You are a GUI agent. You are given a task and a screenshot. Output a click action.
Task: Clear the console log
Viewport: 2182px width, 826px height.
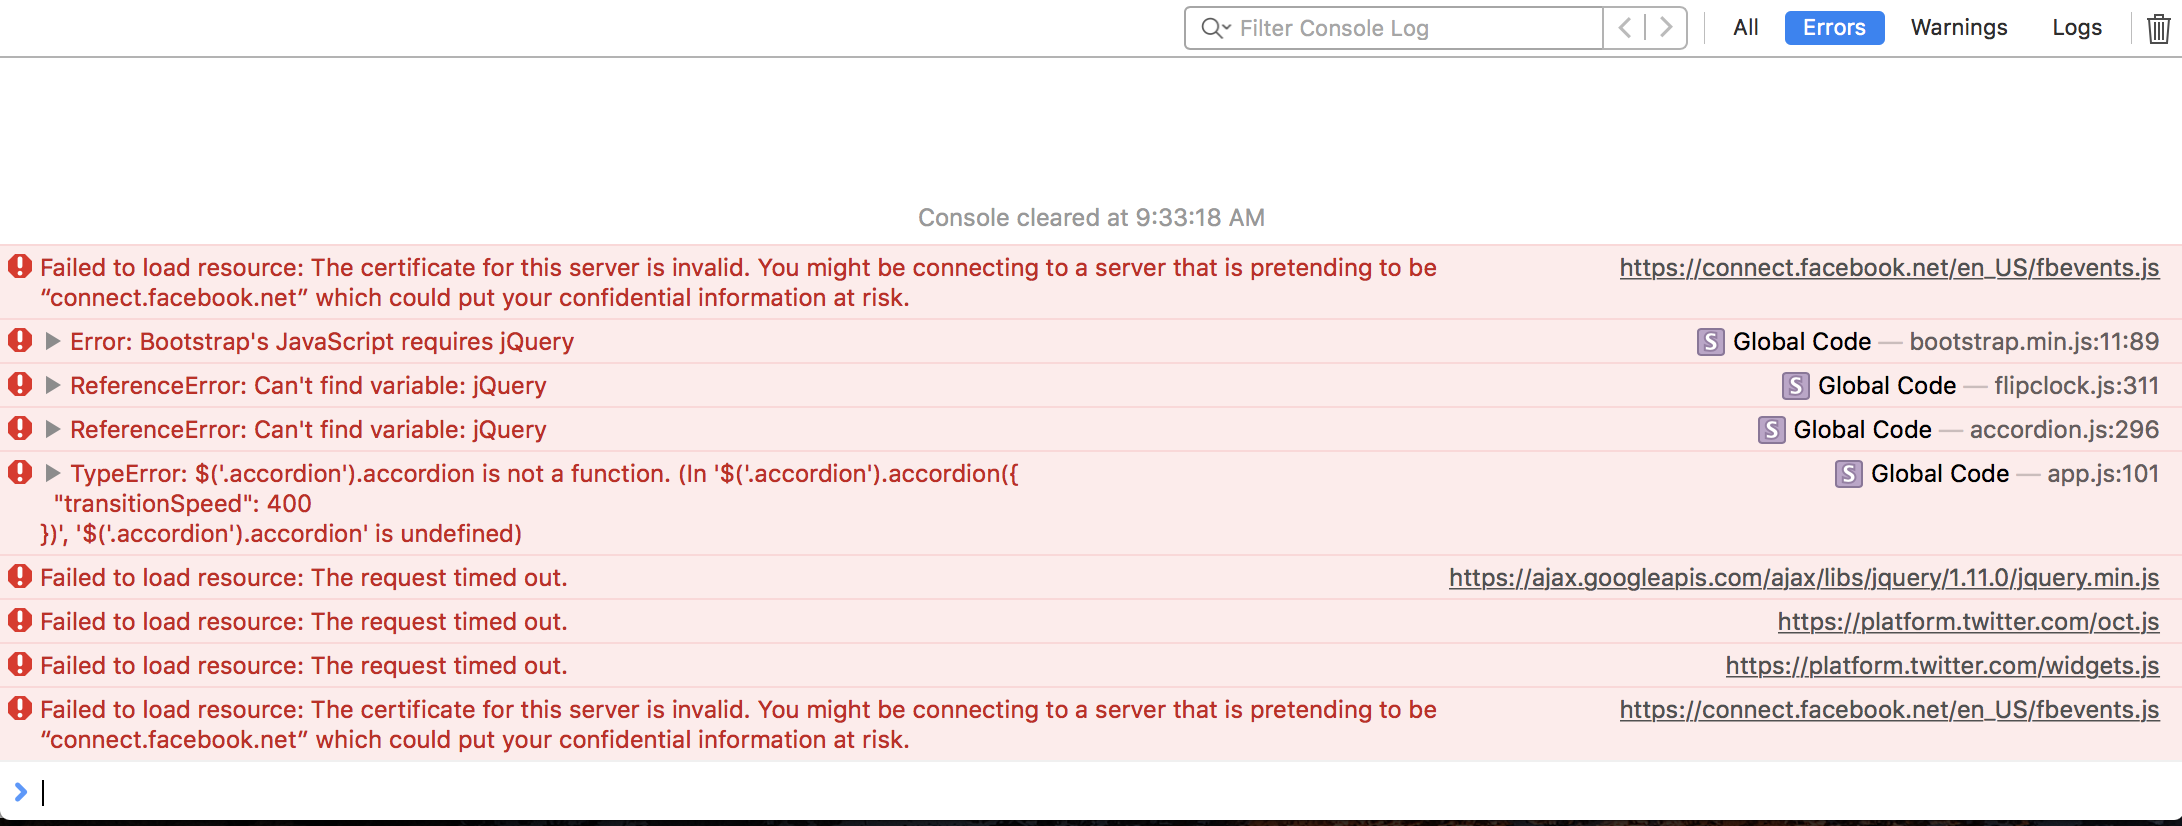(x=2157, y=28)
